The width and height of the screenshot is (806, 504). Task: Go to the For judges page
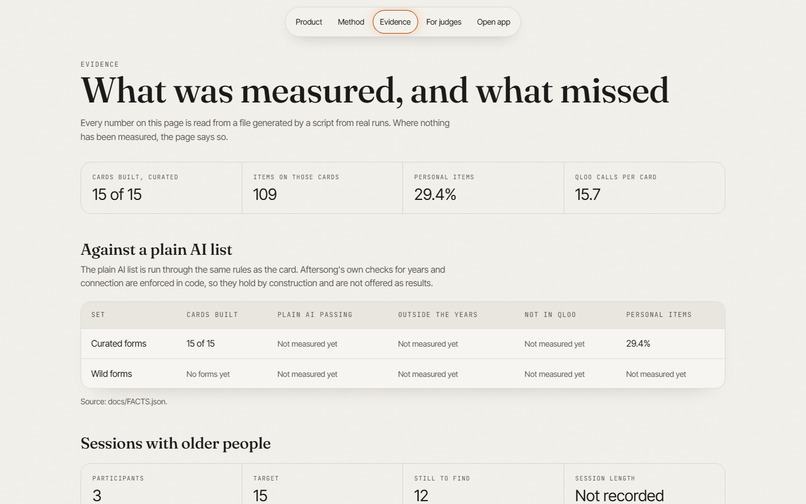pos(443,22)
